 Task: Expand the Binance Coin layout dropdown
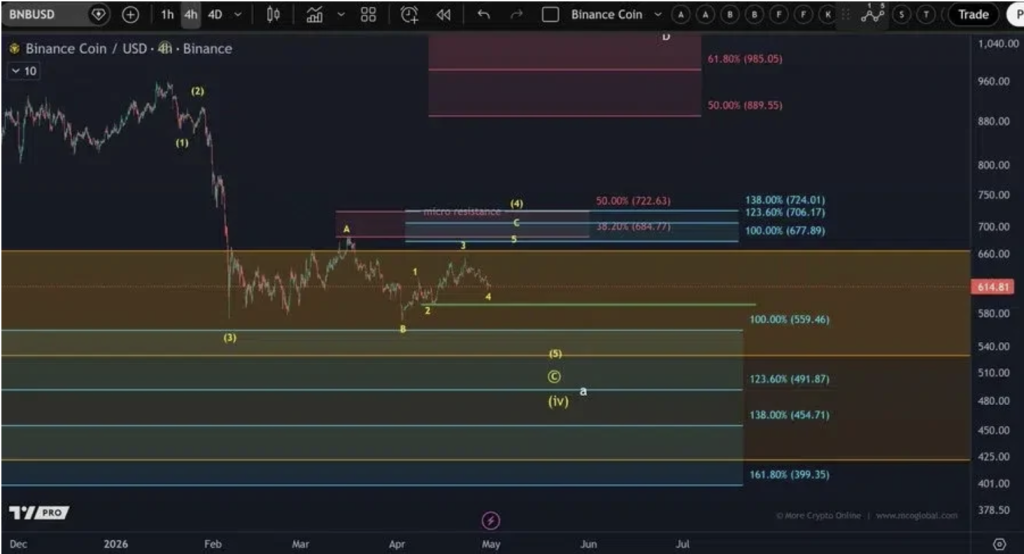click(x=658, y=14)
